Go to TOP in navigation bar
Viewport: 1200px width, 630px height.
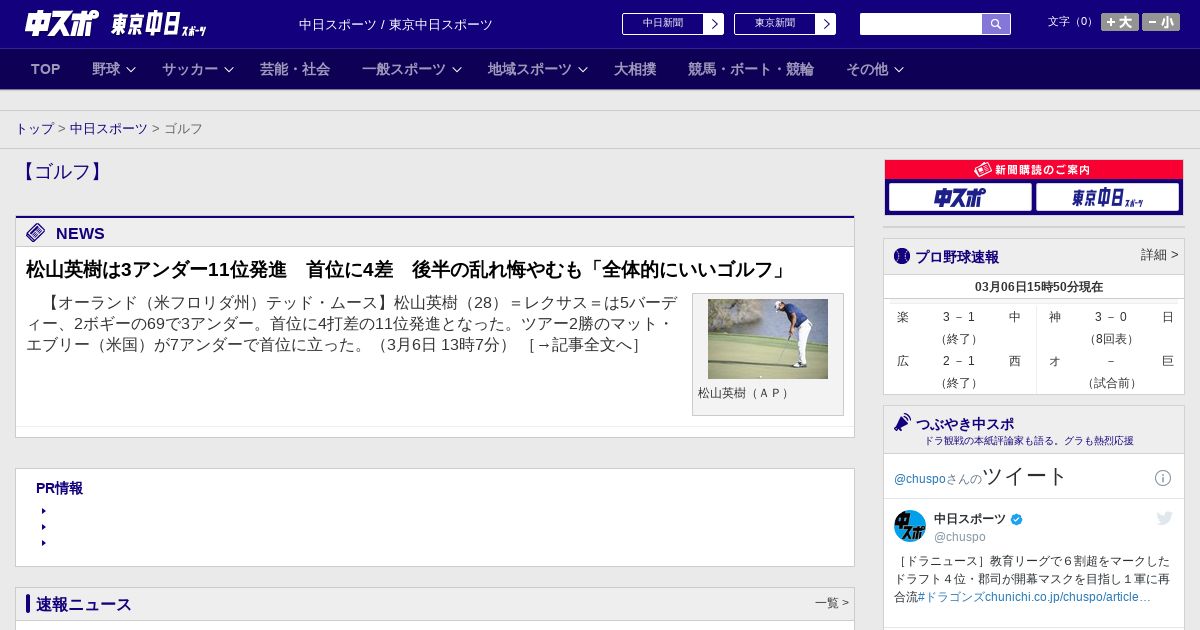pyautogui.click(x=46, y=69)
